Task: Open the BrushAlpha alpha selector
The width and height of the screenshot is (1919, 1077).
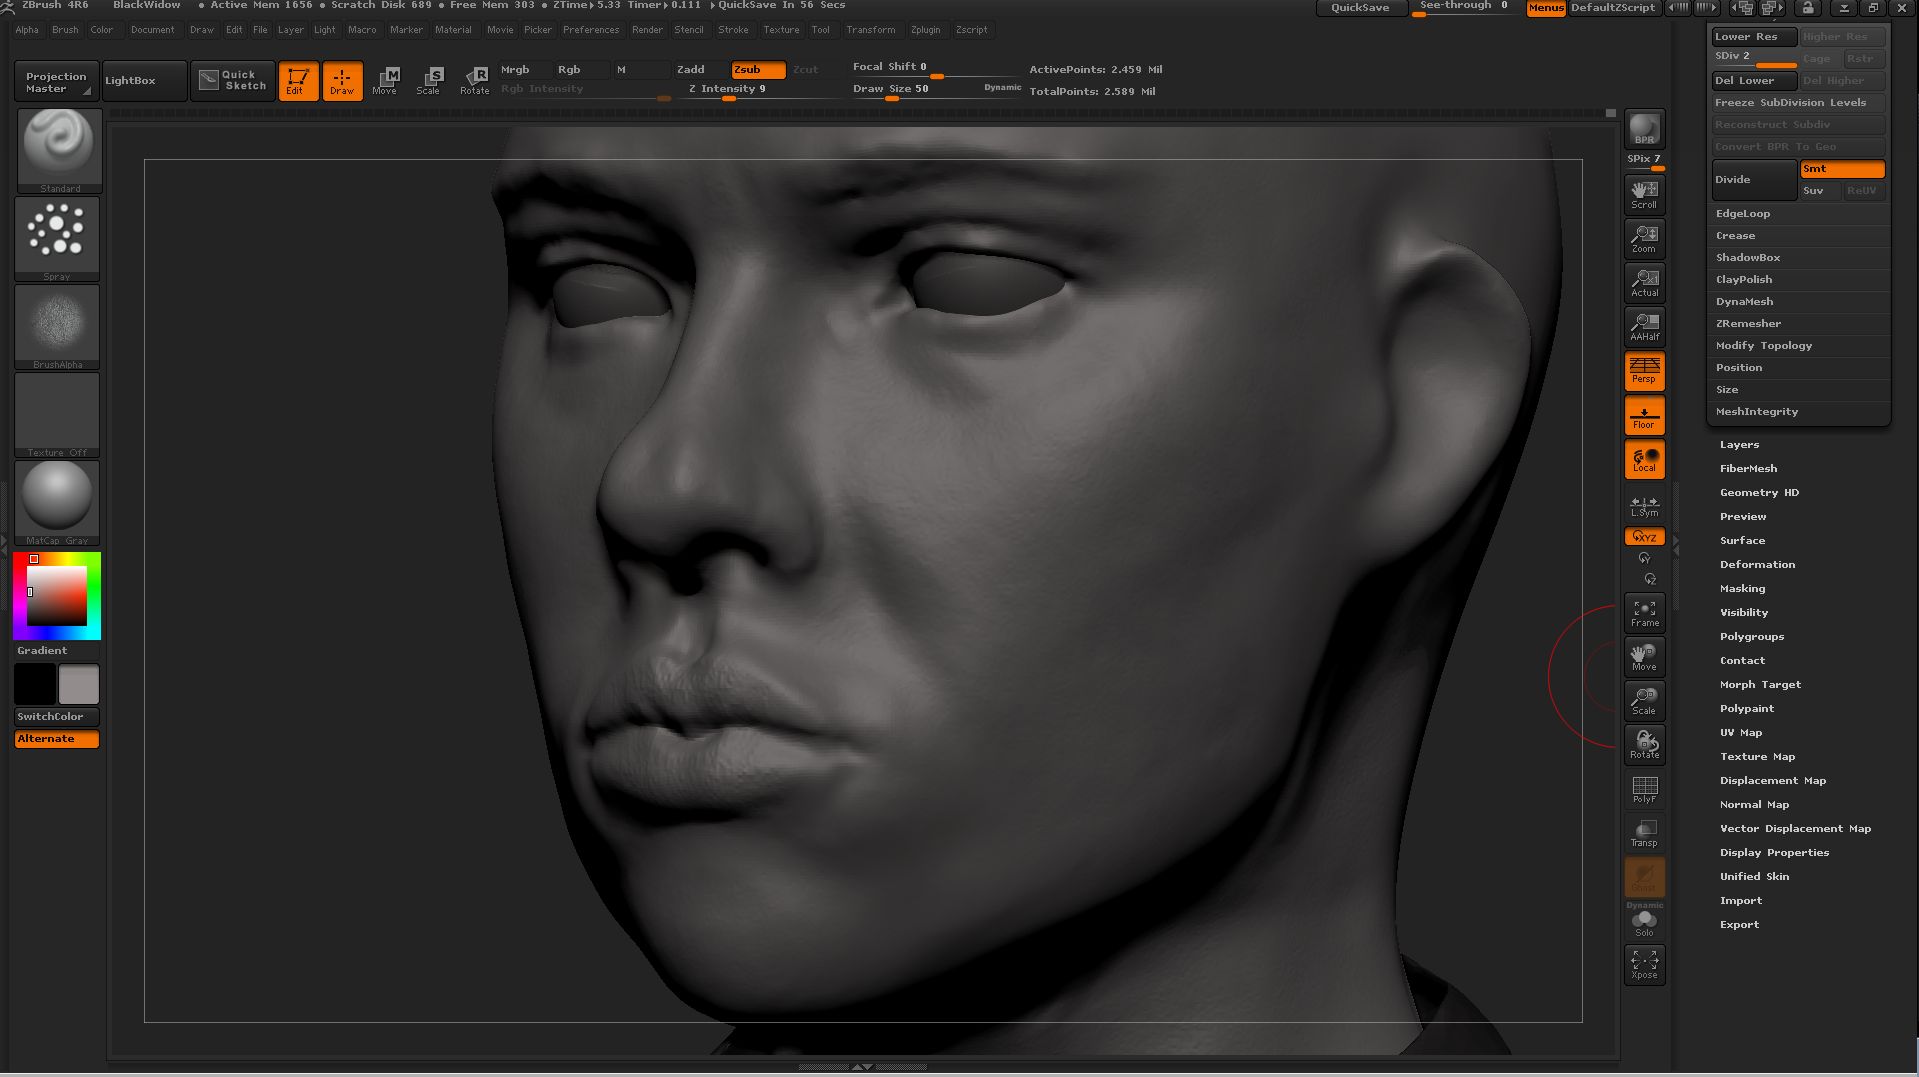Action: 57,326
